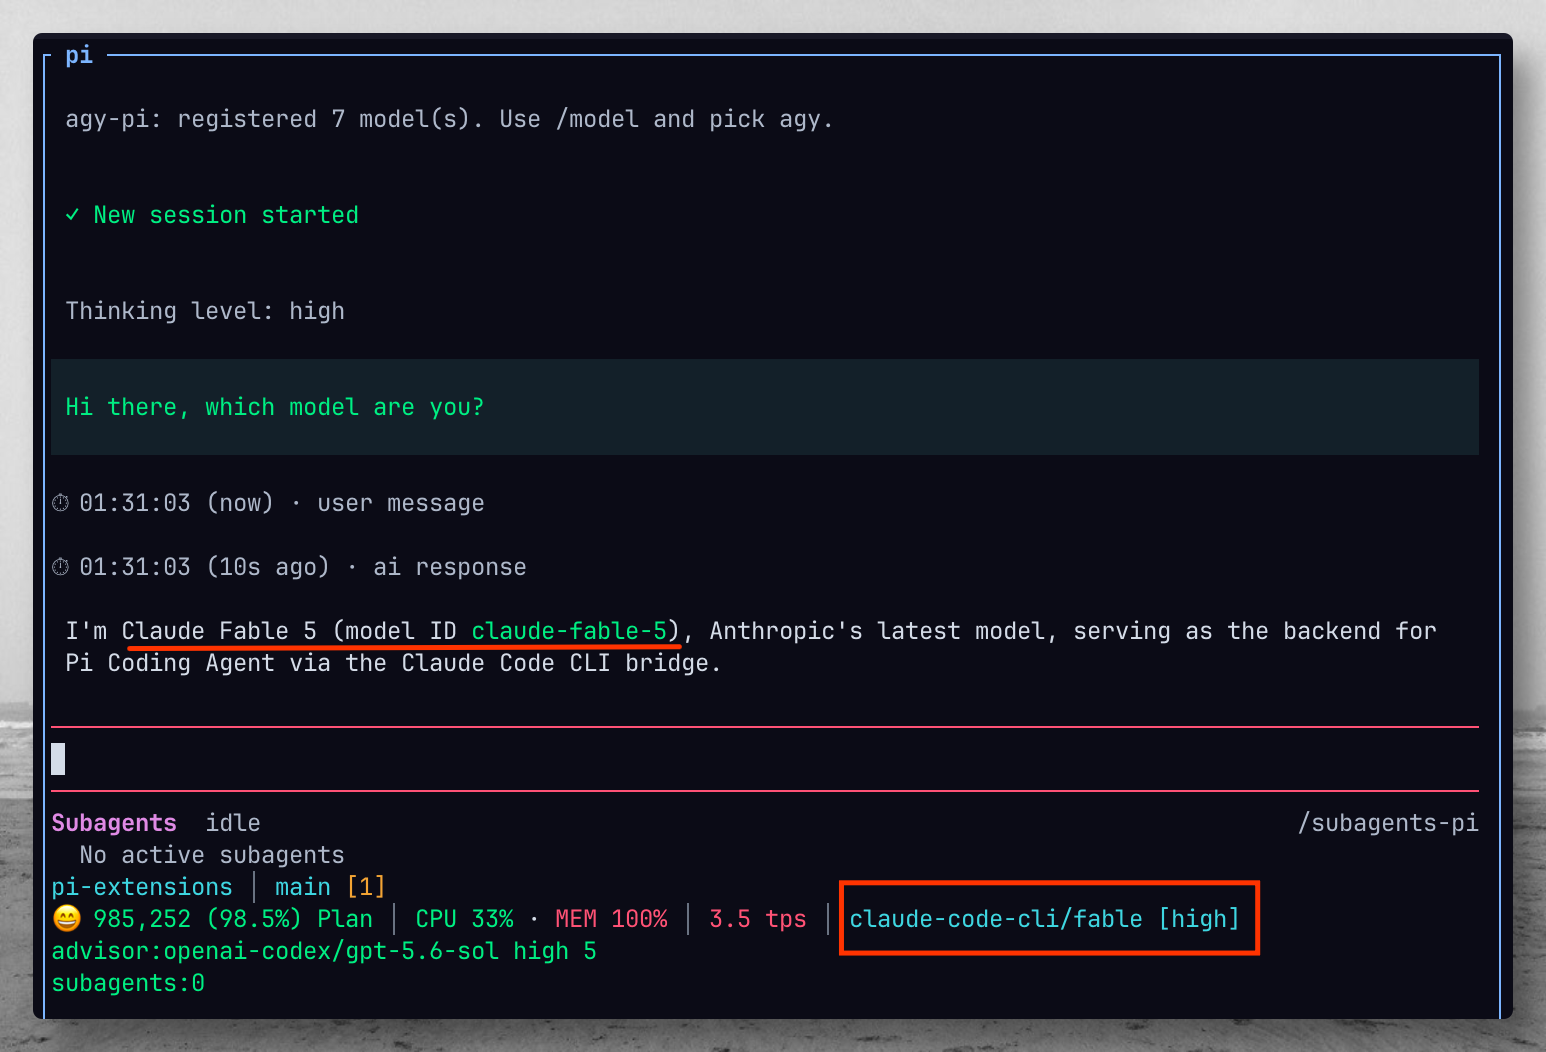Click the "Pi Coding Agent via the Claude Code CLI bridge" line
Viewport: 1546px width, 1052px height.
coord(393,663)
